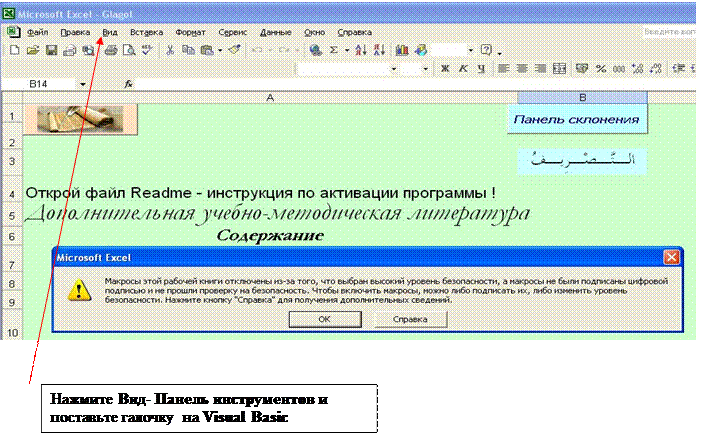Open the font size dropdown
701x444 pixels.
425,69
